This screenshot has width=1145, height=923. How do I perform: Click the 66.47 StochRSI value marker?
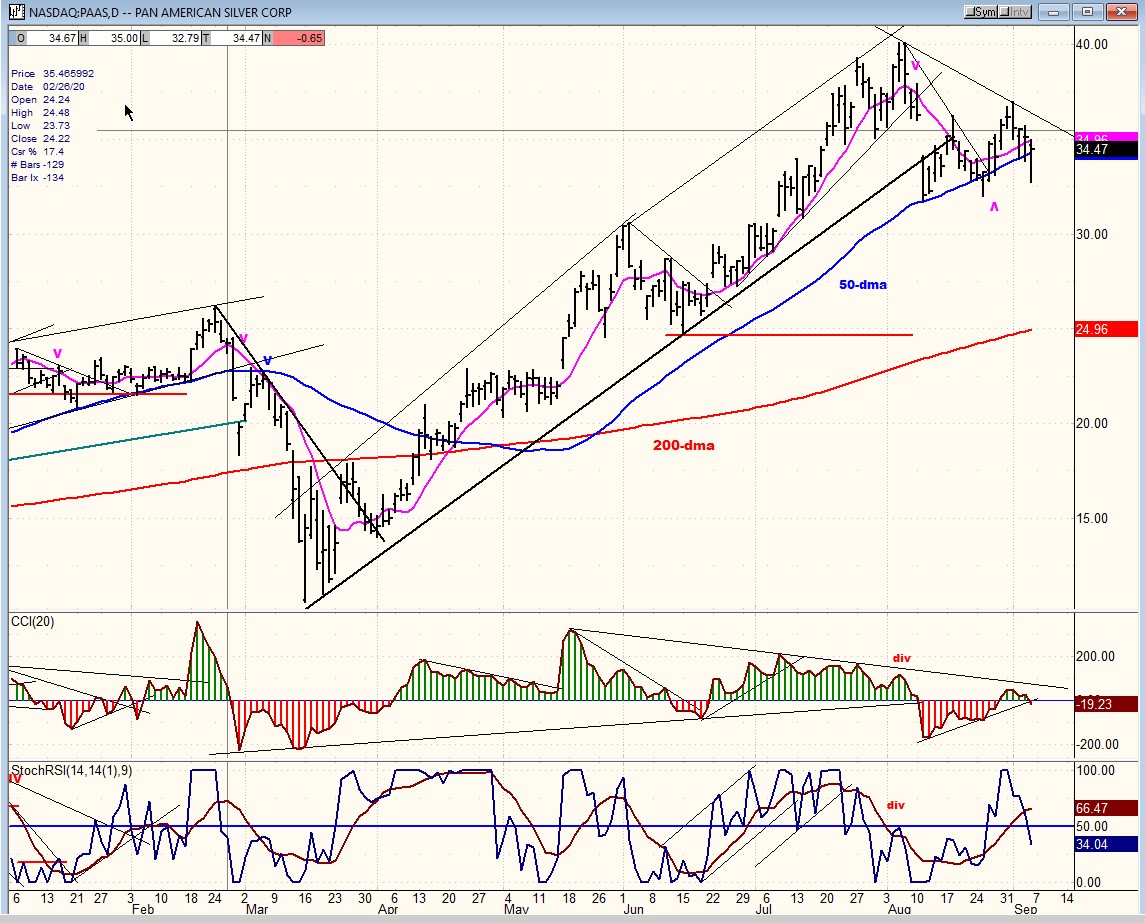(1106, 808)
